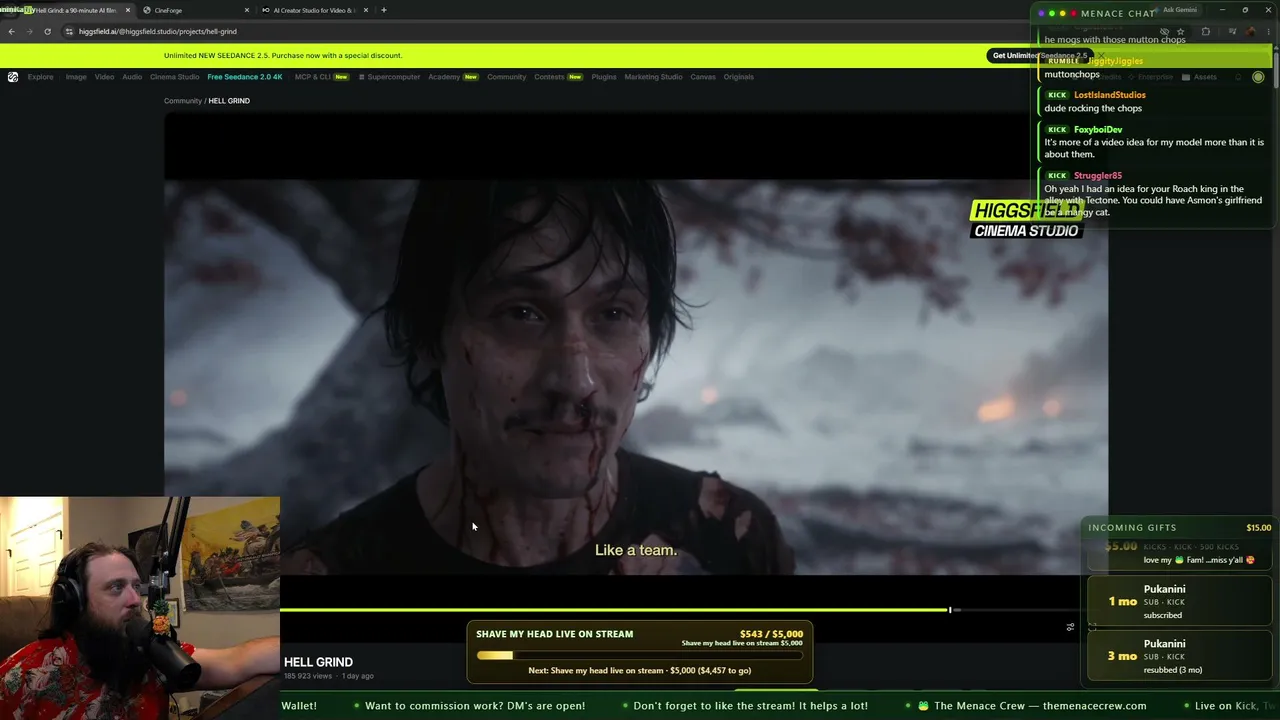This screenshot has height=720, width=1280.
Task: Click FoxyboiDev username in chat
Action: tap(1098, 130)
